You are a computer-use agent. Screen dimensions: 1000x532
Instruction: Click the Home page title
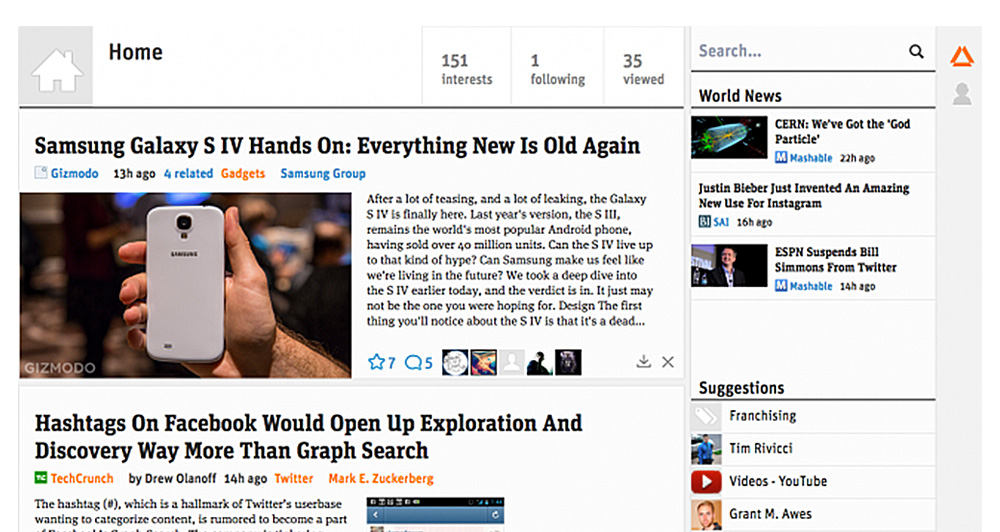coord(135,52)
